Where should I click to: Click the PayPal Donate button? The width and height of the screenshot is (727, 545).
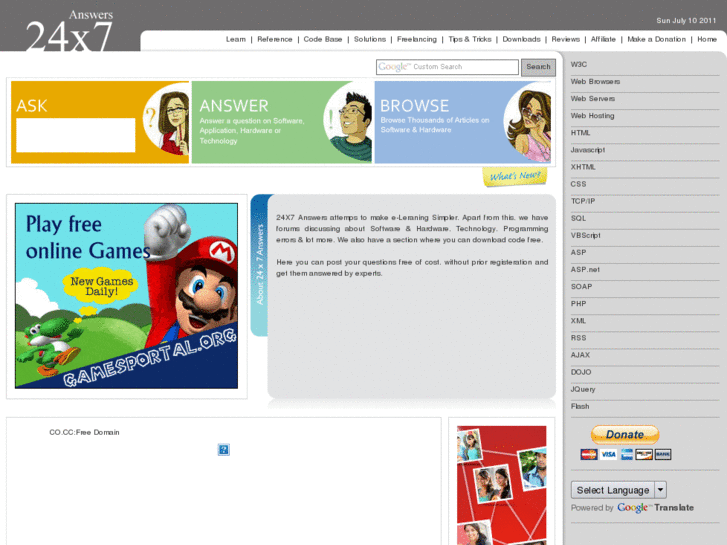point(625,435)
